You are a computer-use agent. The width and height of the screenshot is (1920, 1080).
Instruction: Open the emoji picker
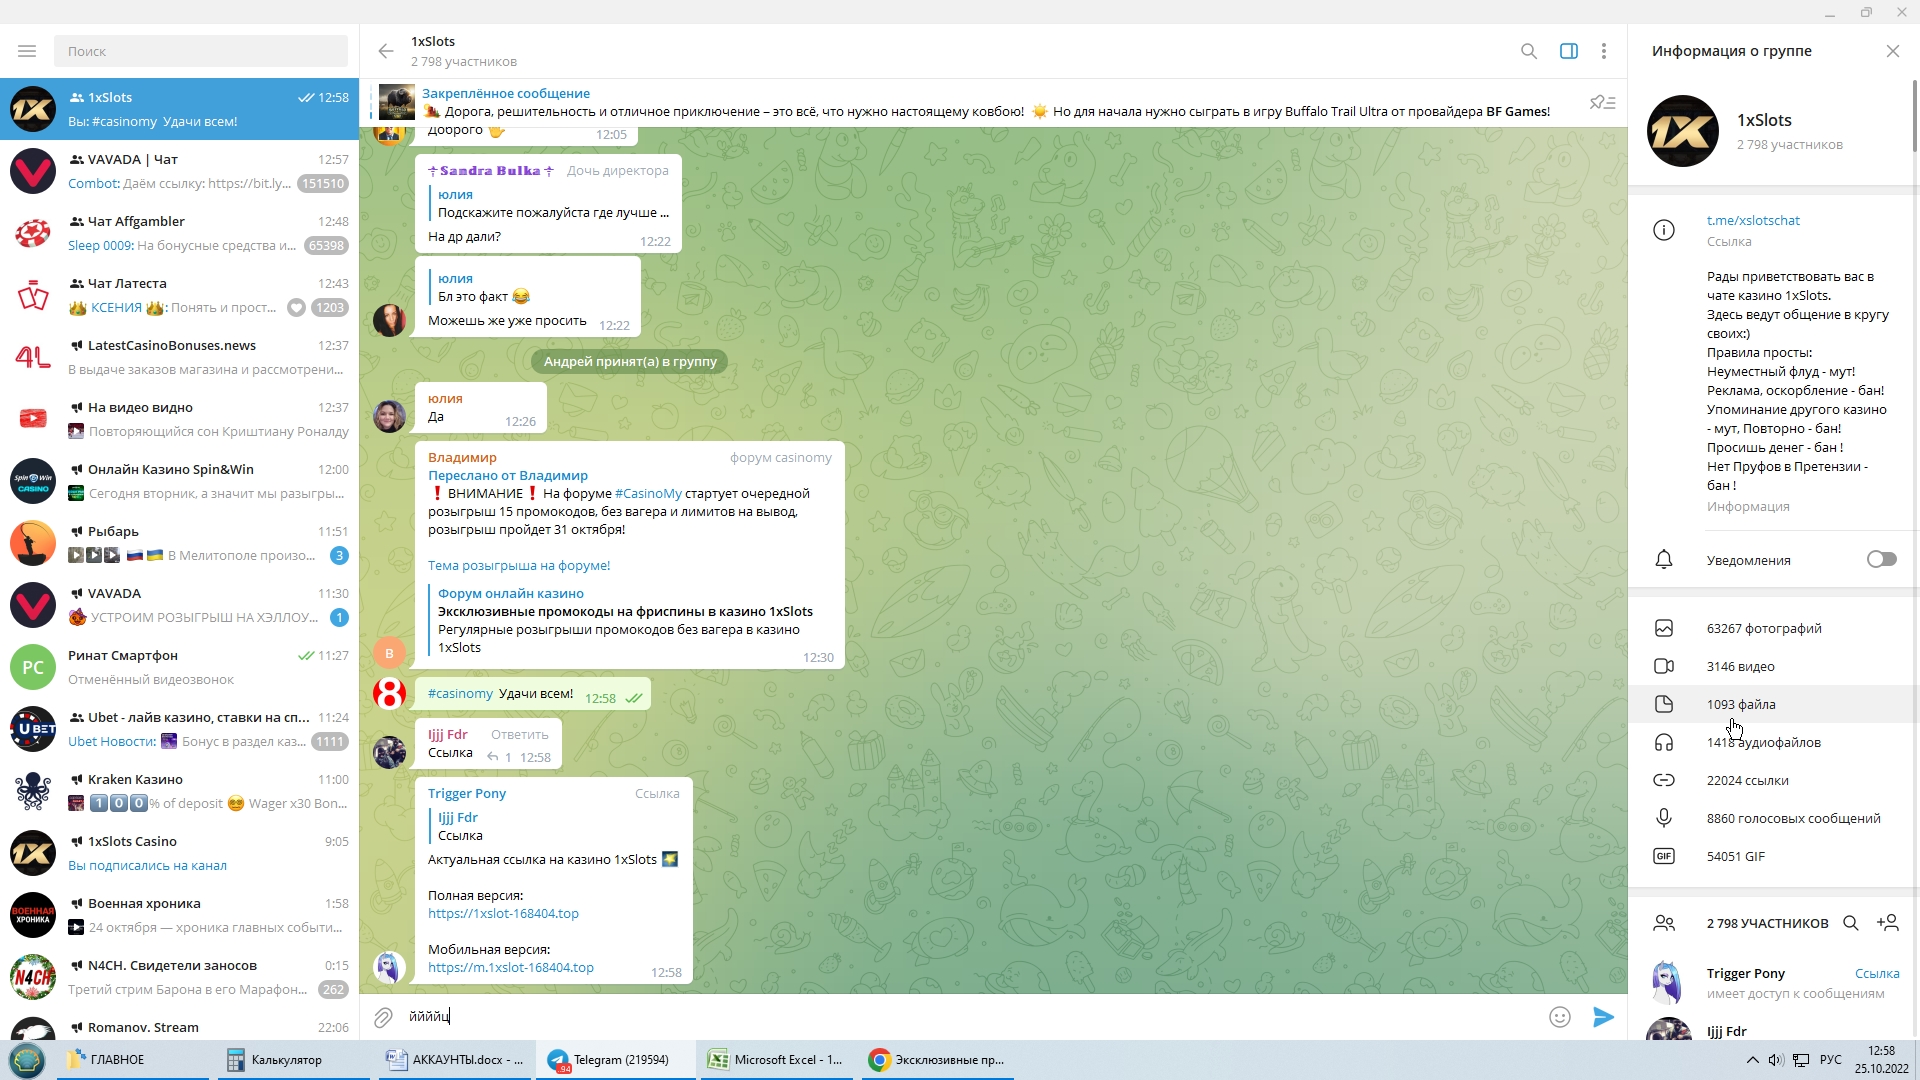coord(1560,1017)
